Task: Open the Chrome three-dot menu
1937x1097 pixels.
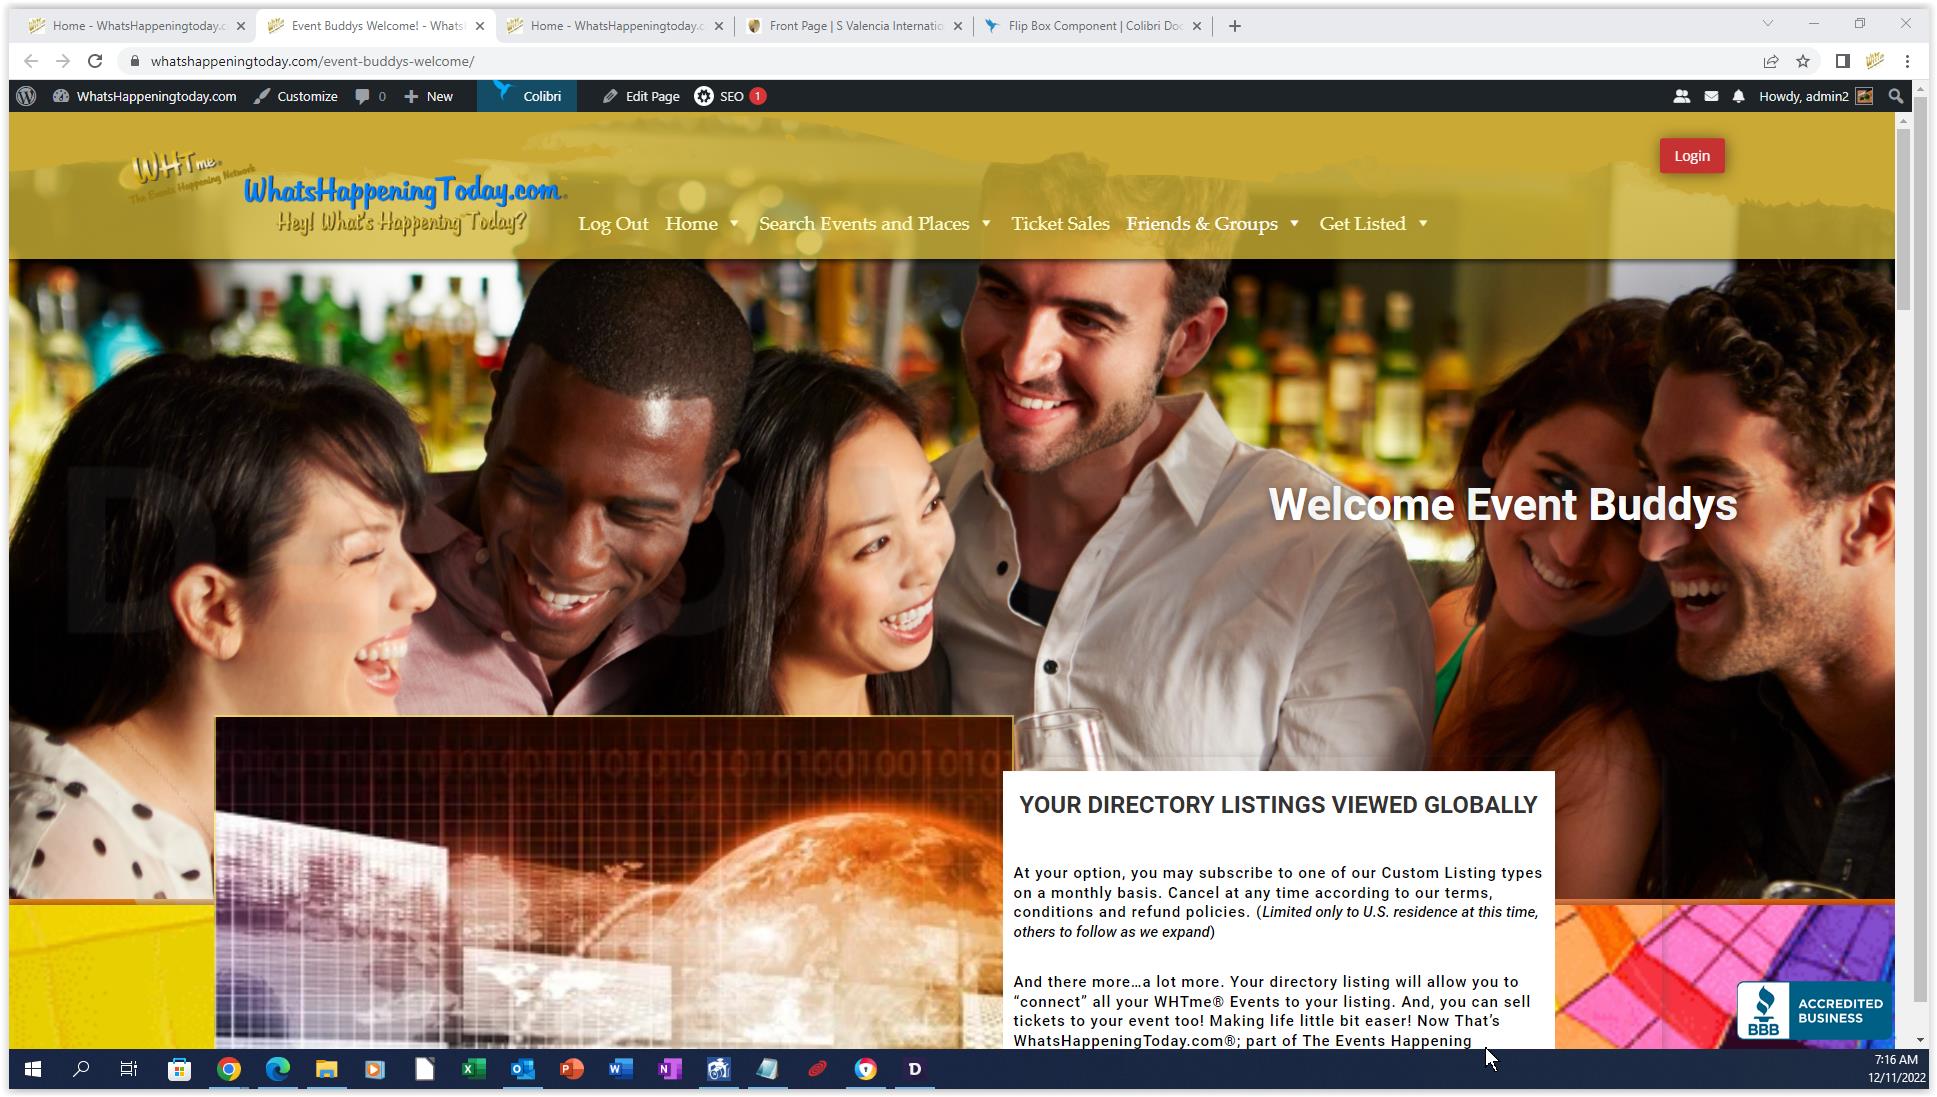Action: click(x=1908, y=61)
